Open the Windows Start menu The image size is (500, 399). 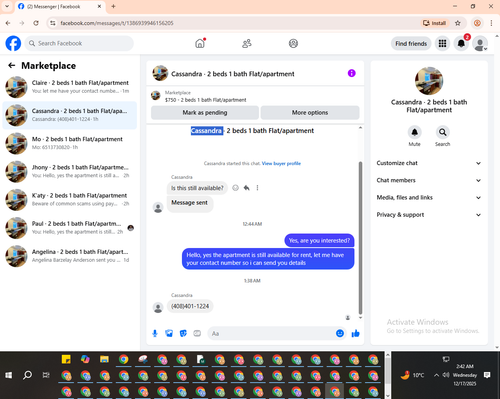click(9, 375)
